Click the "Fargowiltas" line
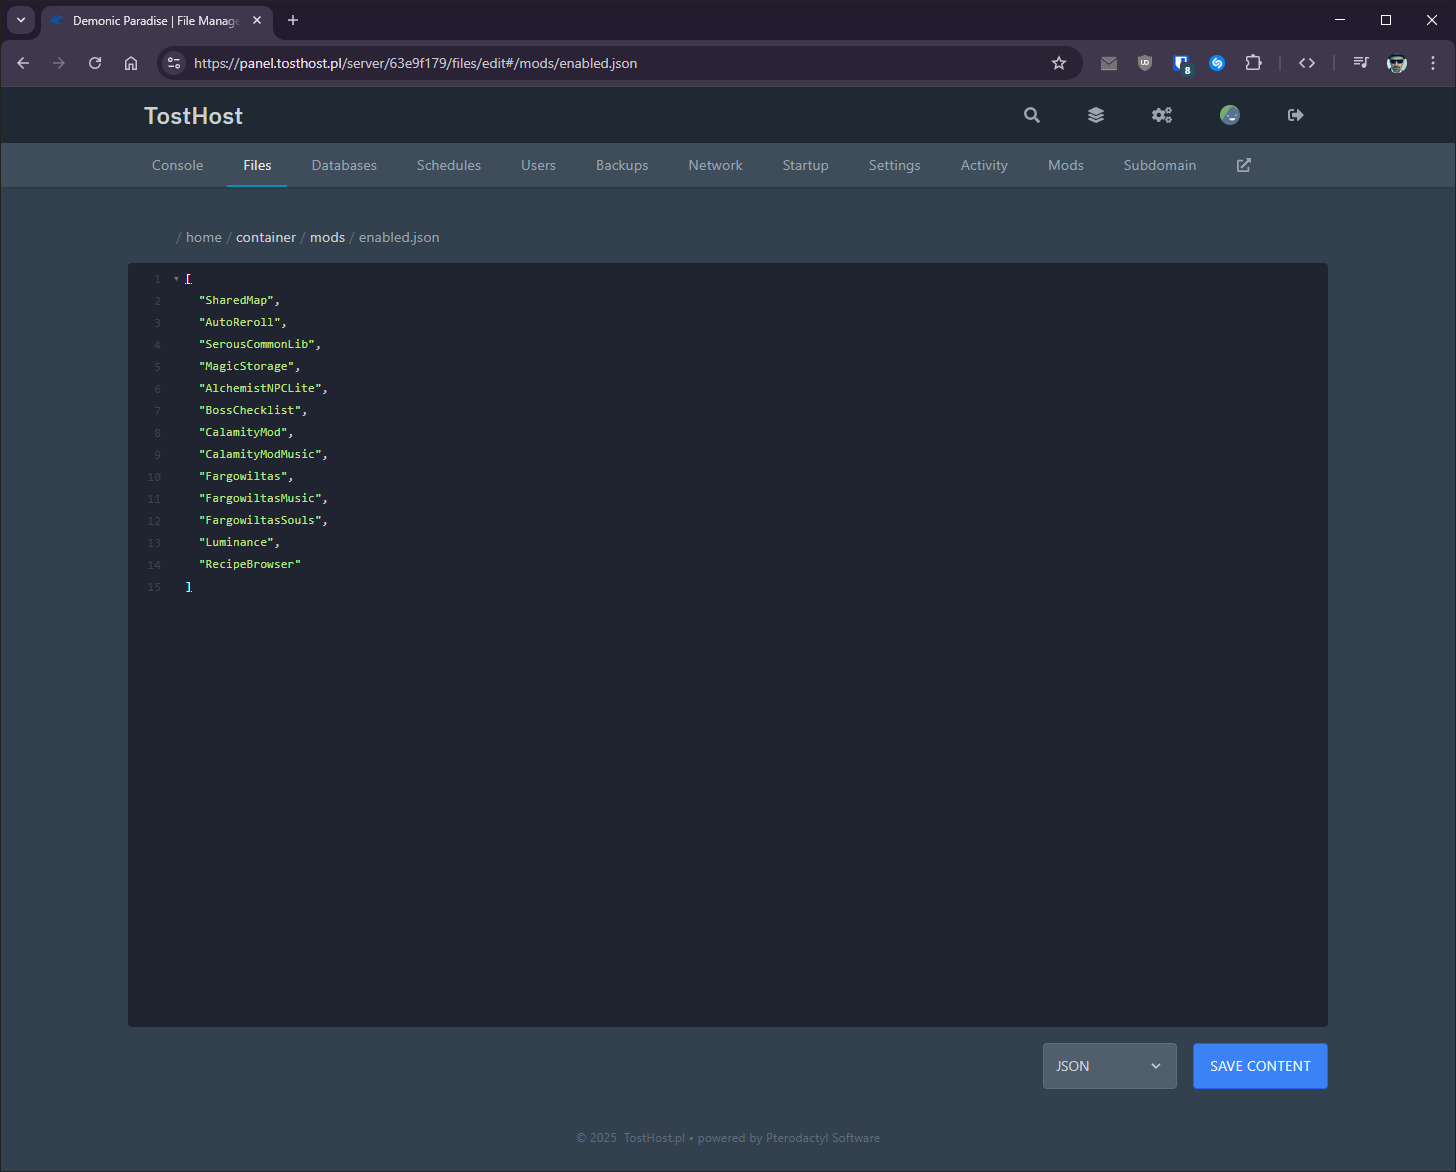This screenshot has width=1456, height=1172. click(x=244, y=476)
